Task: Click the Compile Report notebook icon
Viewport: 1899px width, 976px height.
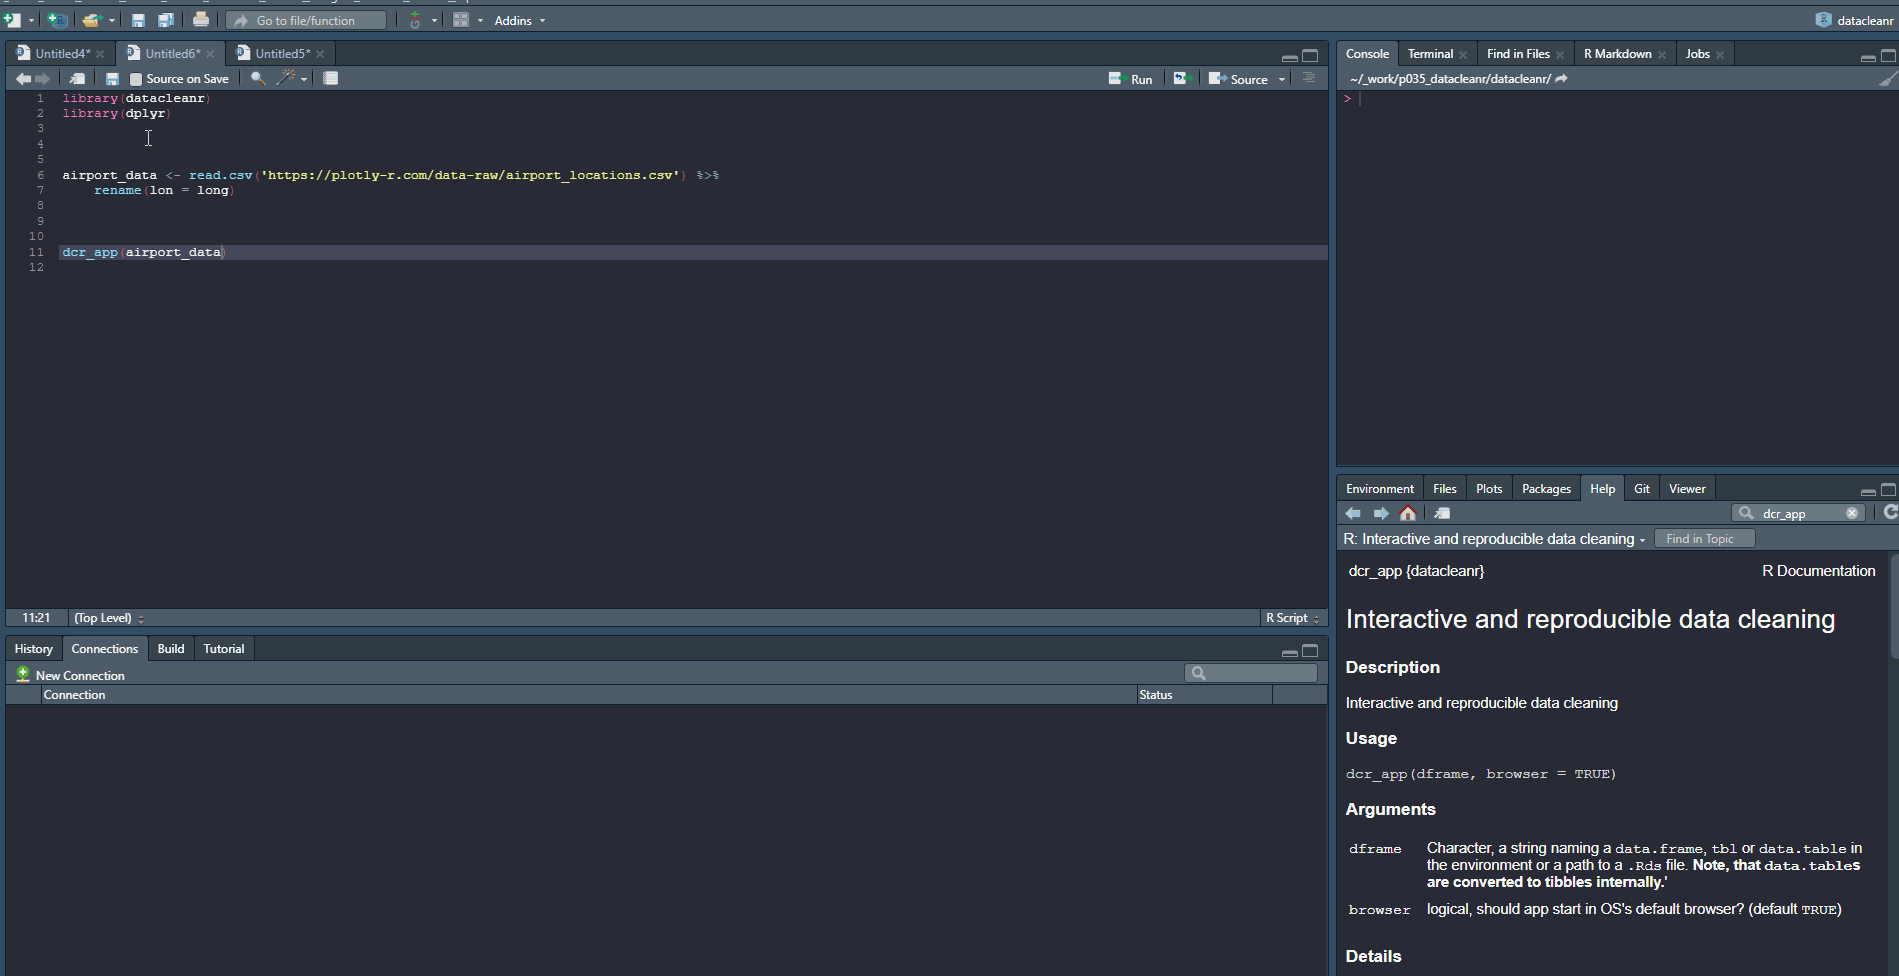Action: [331, 78]
